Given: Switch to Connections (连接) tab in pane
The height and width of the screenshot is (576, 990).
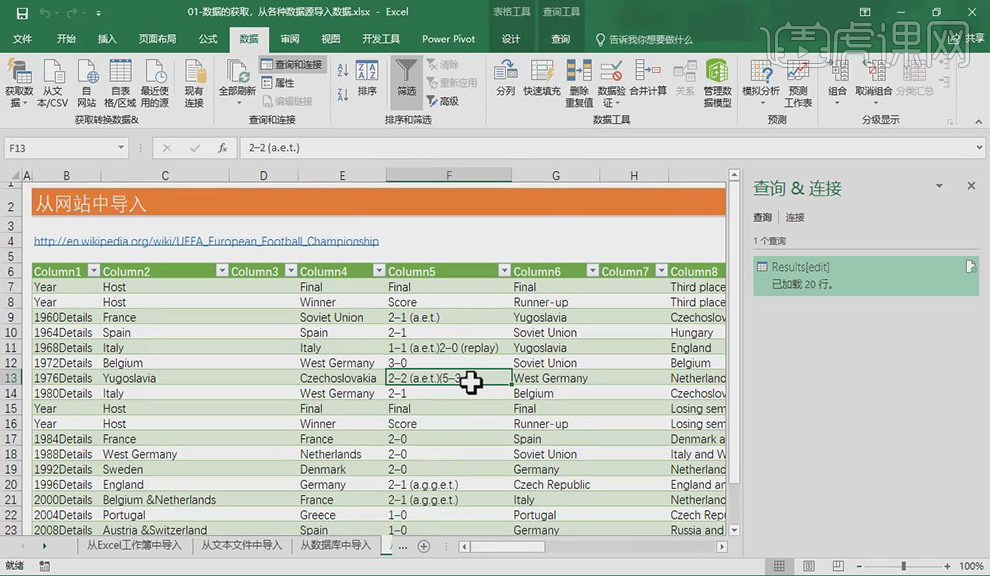Looking at the screenshot, I should click(x=794, y=217).
